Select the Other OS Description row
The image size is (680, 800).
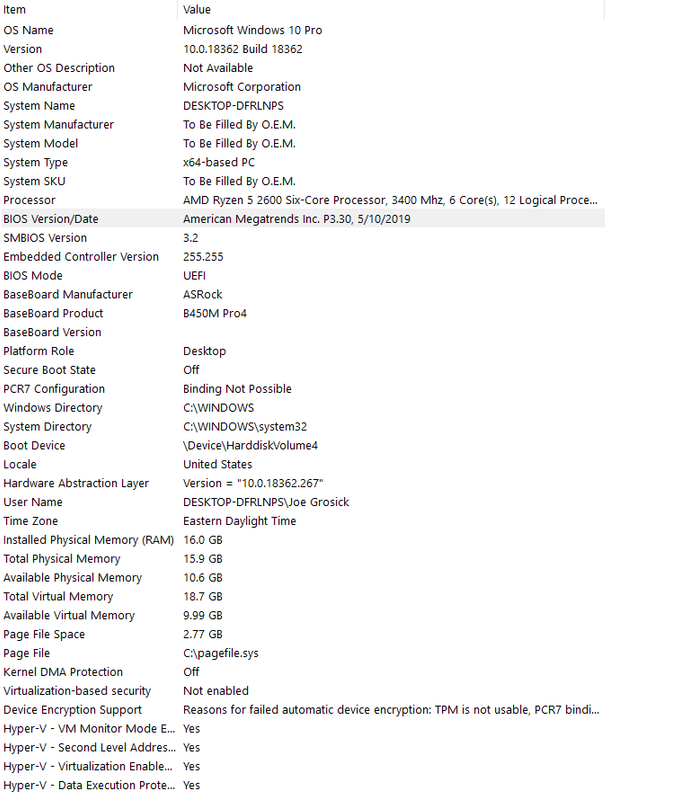point(303,68)
